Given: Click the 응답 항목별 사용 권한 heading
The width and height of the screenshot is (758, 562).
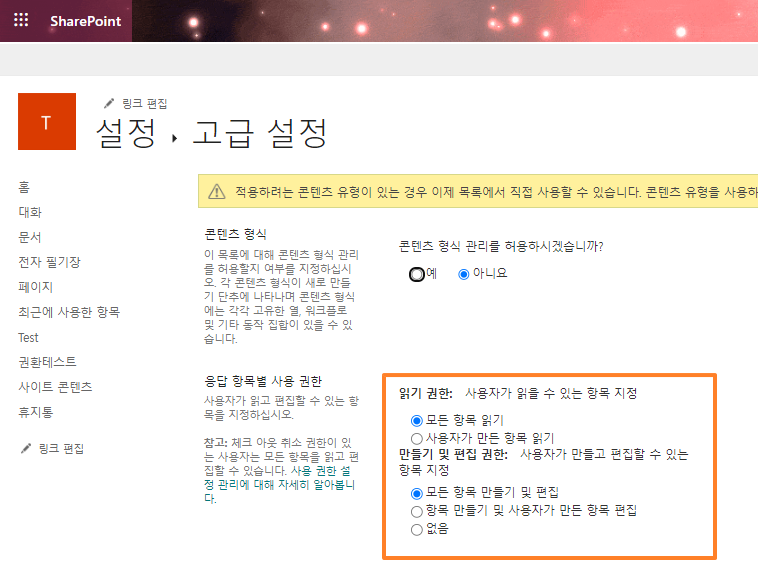Looking at the screenshot, I should click(263, 381).
